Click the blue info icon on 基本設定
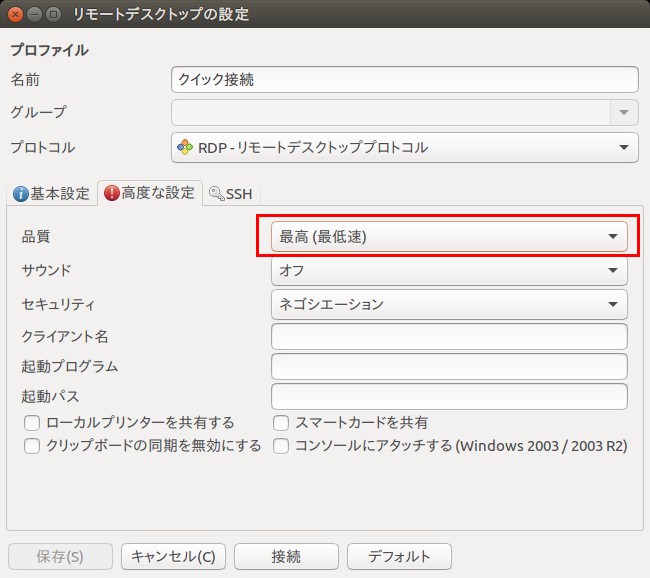The image size is (650, 578). click(x=20, y=194)
